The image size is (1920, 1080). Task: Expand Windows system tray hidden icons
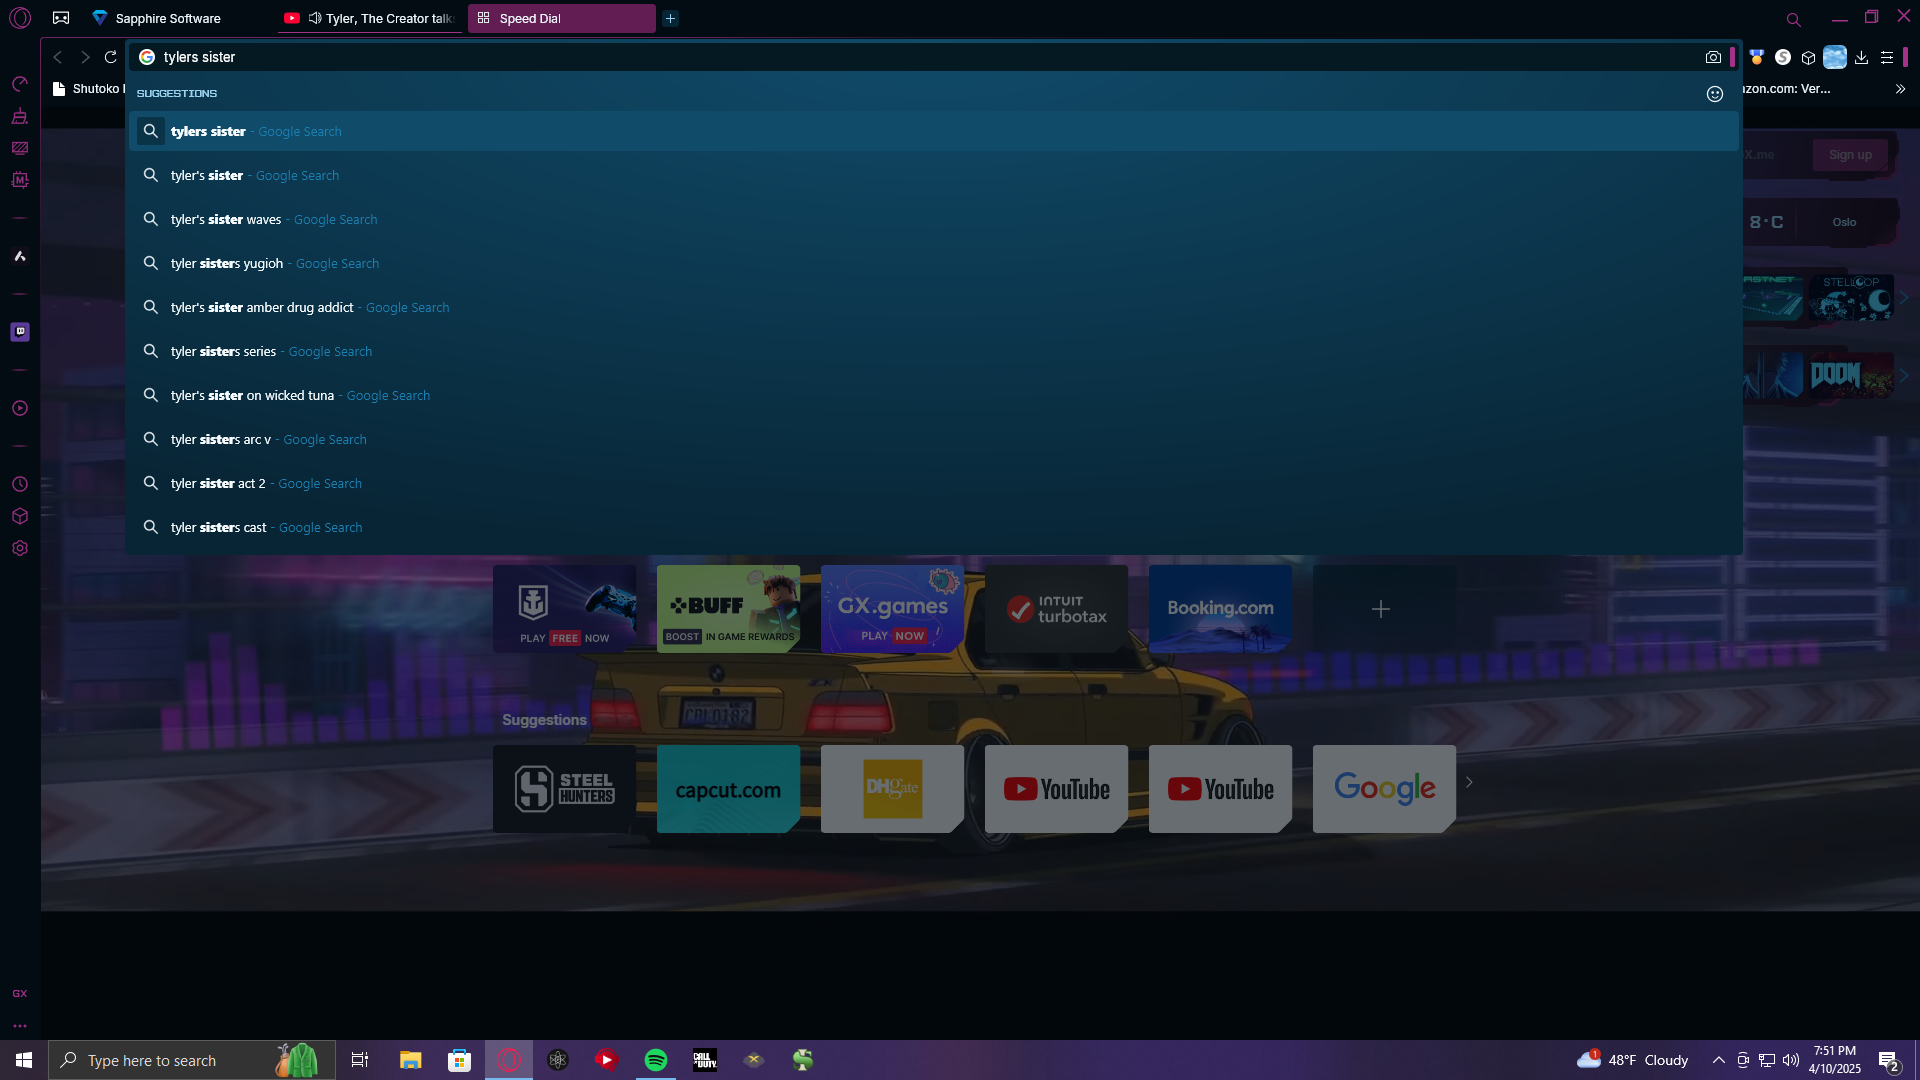point(1718,1060)
